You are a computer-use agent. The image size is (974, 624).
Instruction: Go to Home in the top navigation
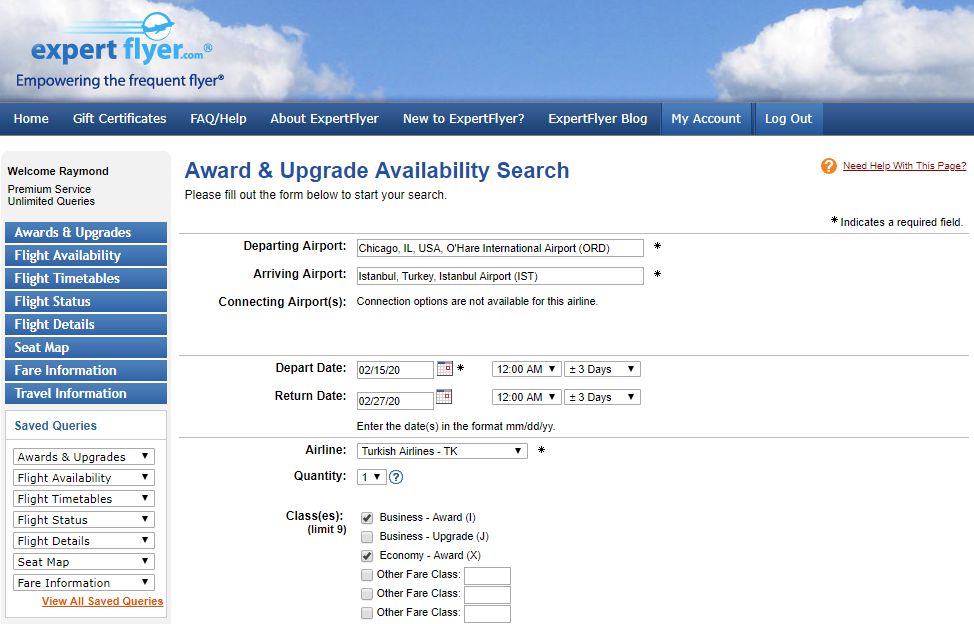pyautogui.click(x=31, y=119)
